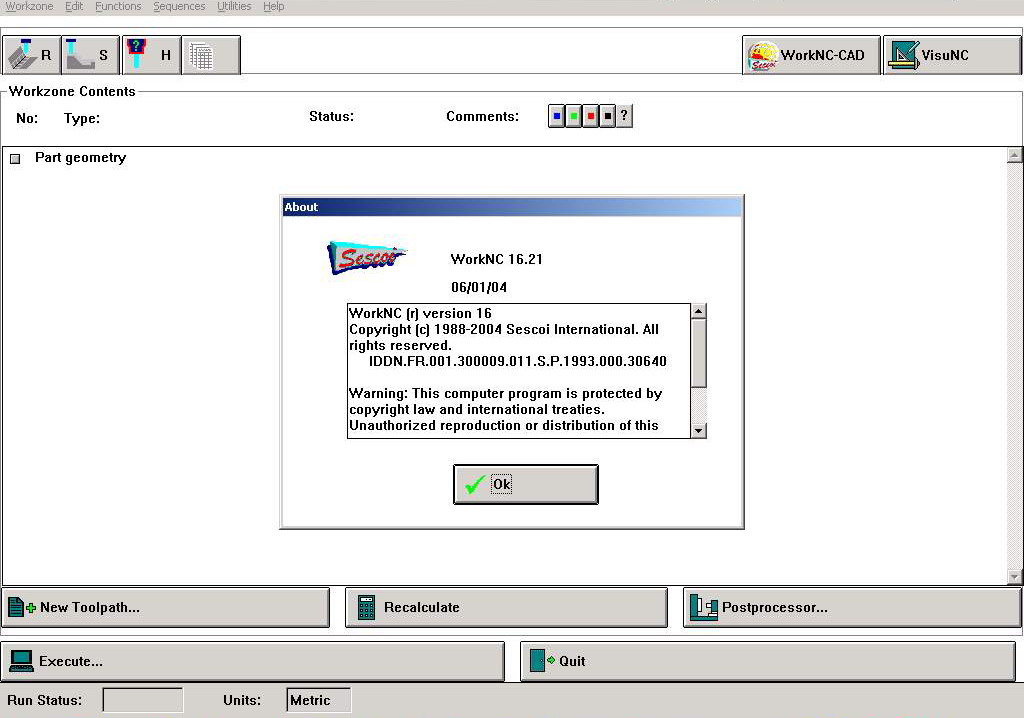Select the Part geometry row label

80,157
